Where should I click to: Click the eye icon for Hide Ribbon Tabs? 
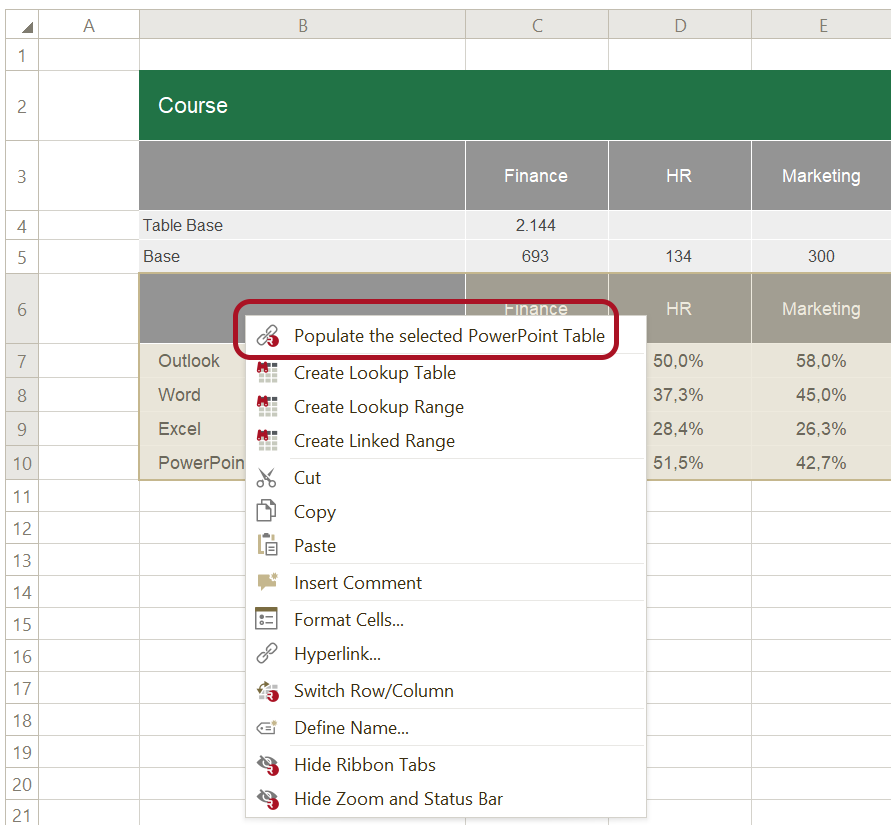267,765
